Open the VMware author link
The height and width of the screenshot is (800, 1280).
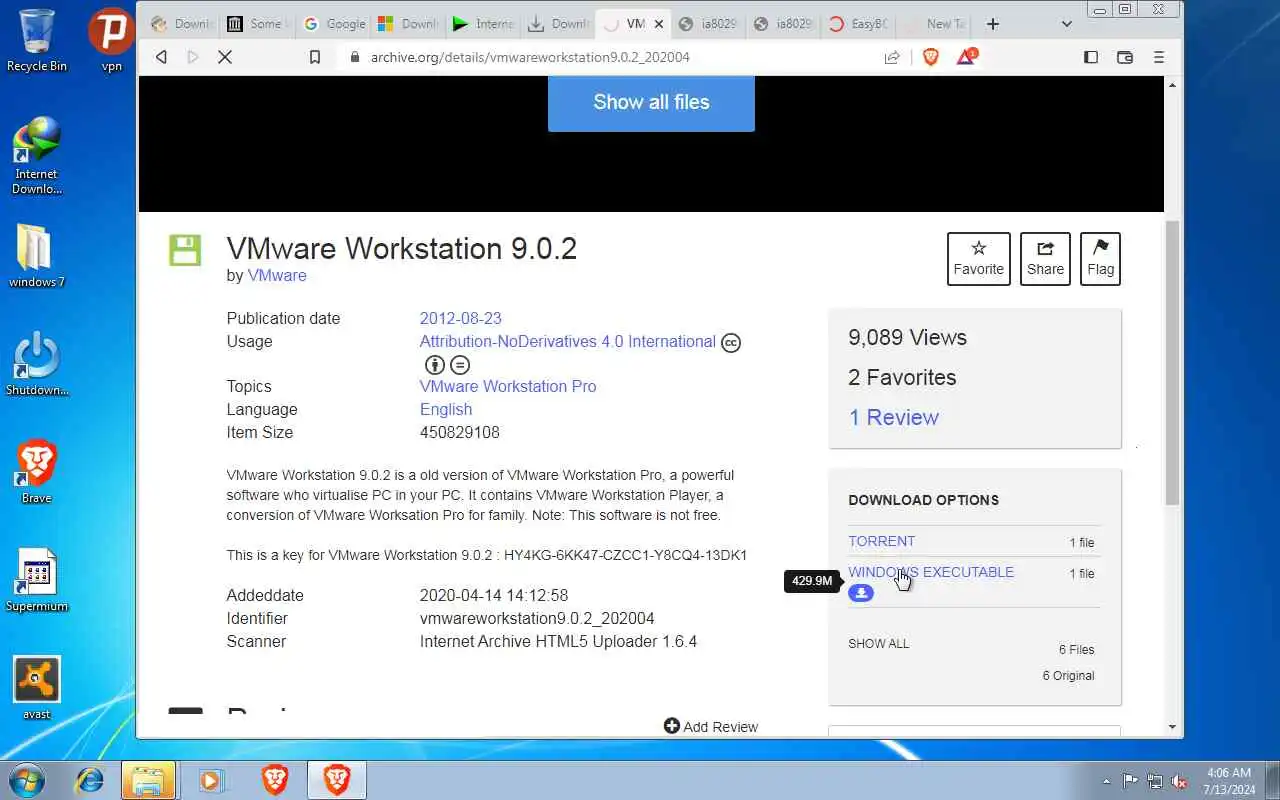277,275
